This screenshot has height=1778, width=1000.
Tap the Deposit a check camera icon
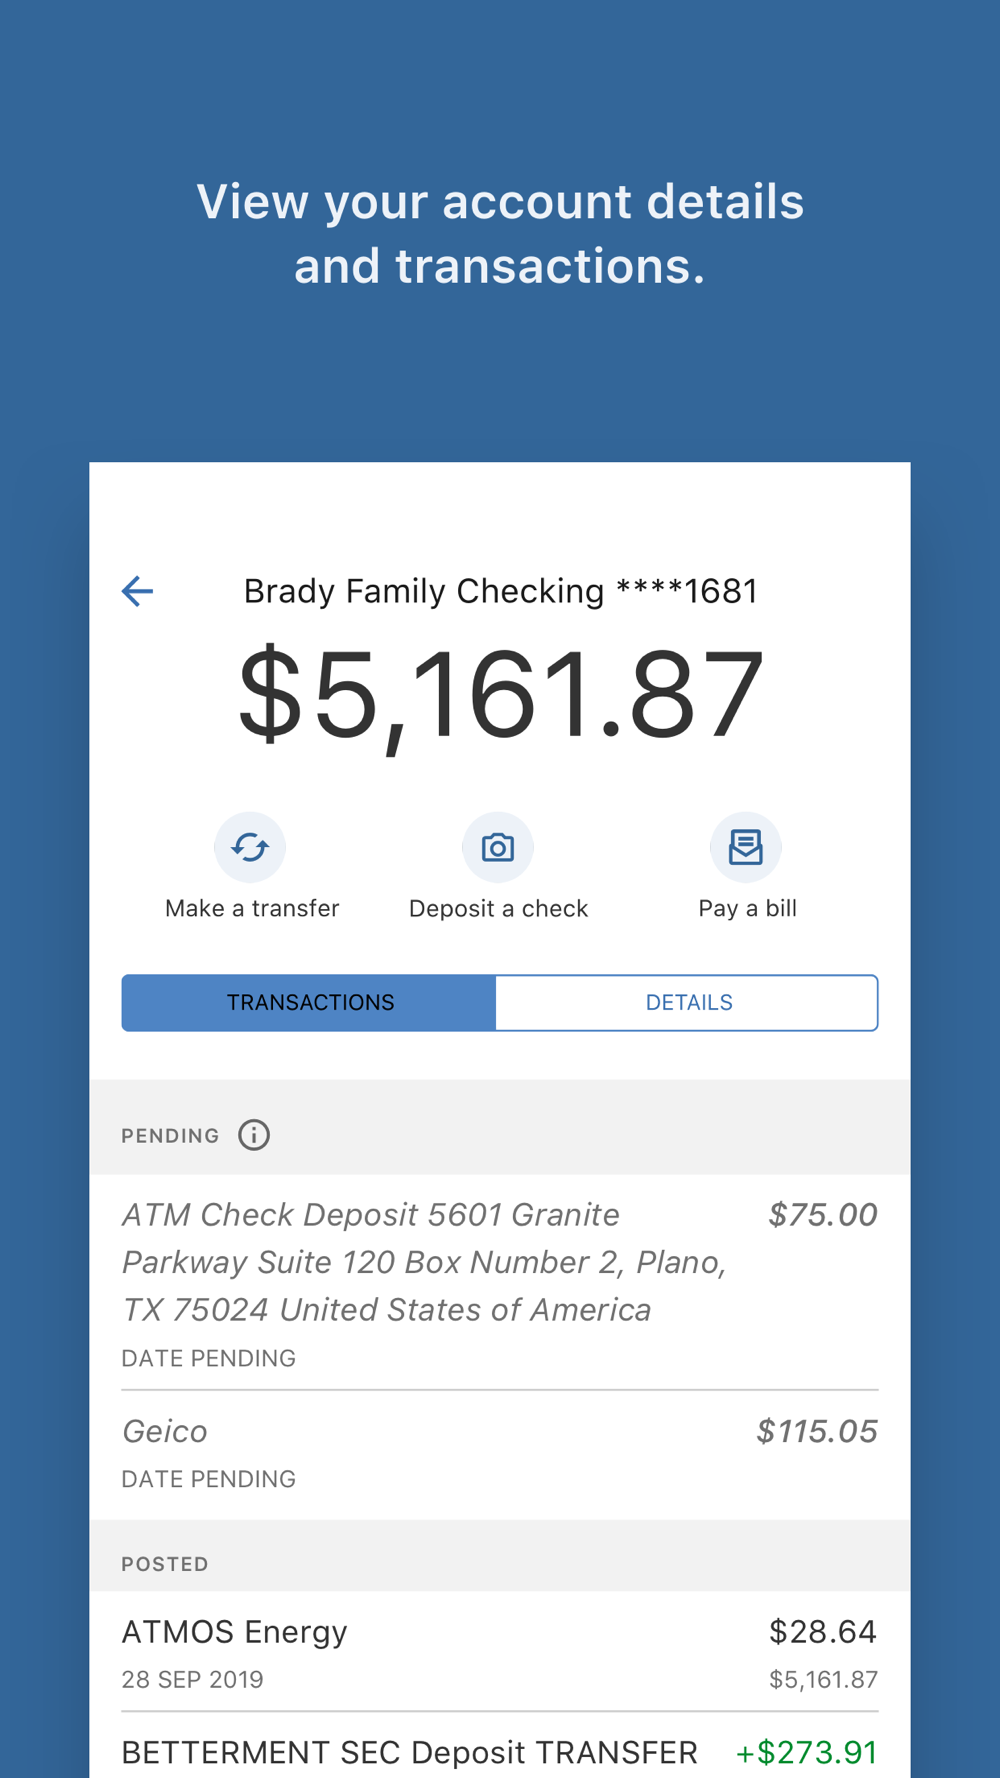pos(498,847)
